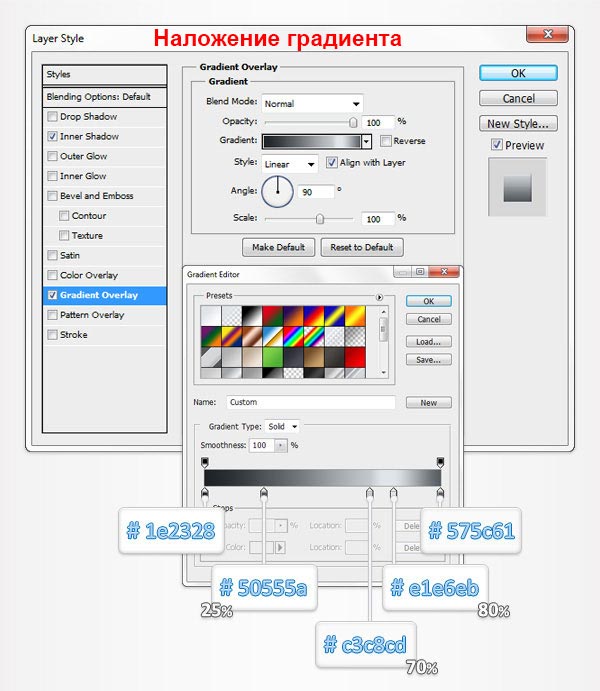Viewport: 600px width, 691px height.
Task: Click the Save... button in Gradient Editor
Action: point(429,360)
